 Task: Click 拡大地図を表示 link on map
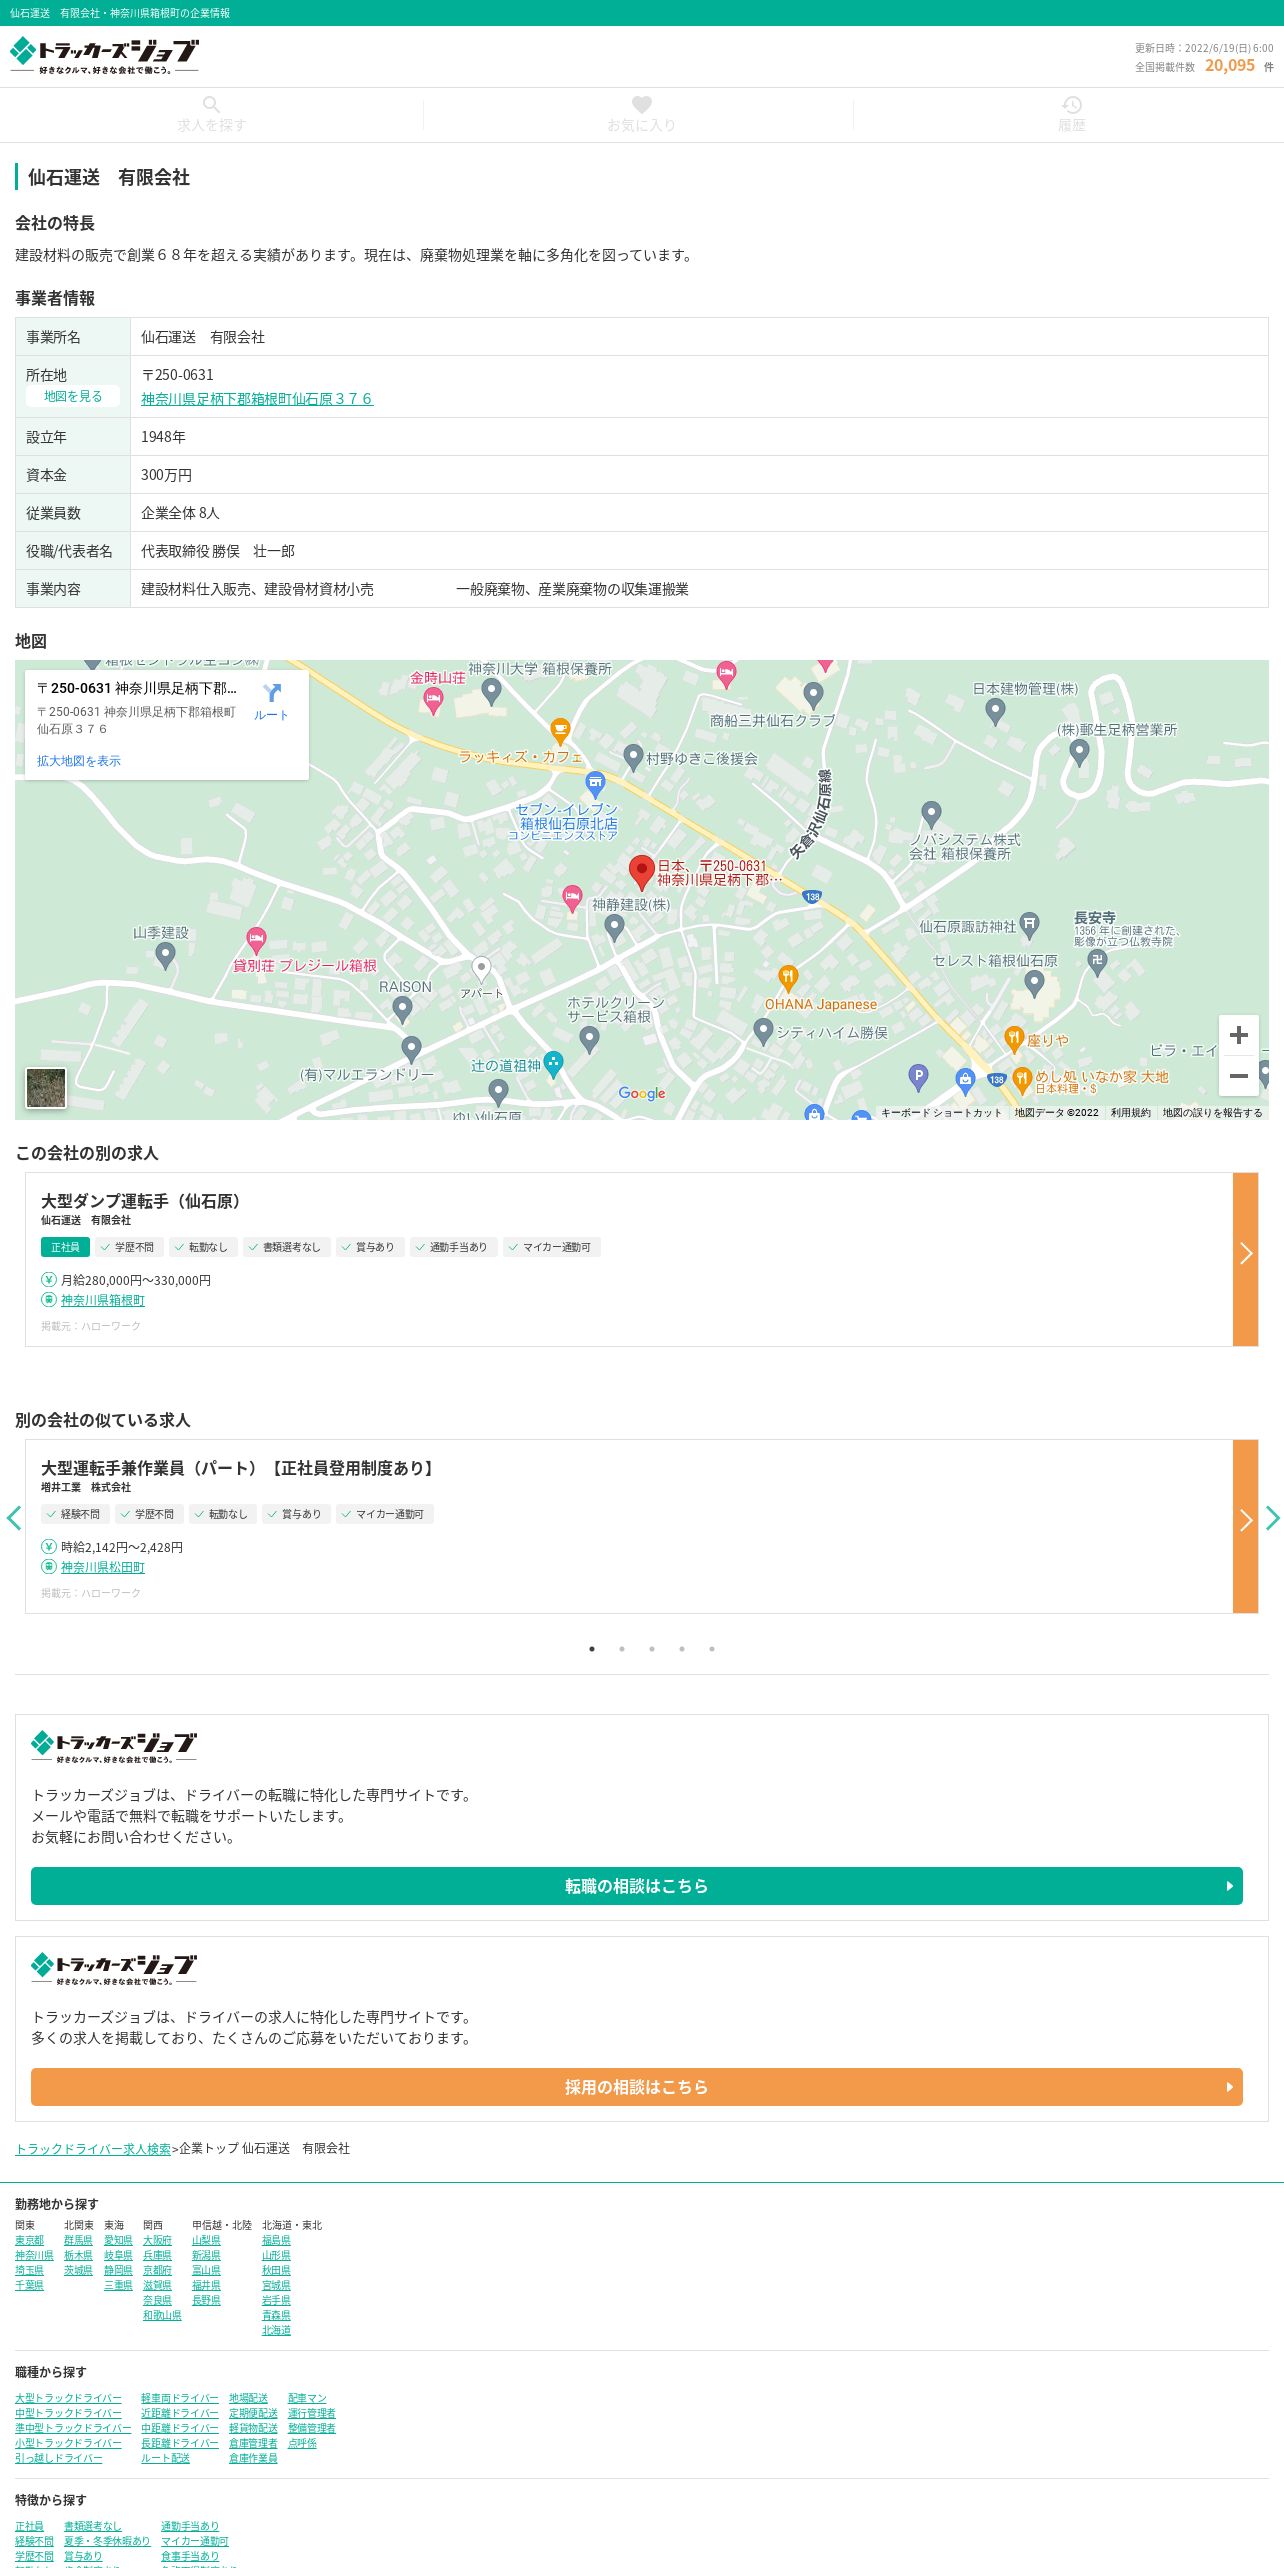[79, 761]
